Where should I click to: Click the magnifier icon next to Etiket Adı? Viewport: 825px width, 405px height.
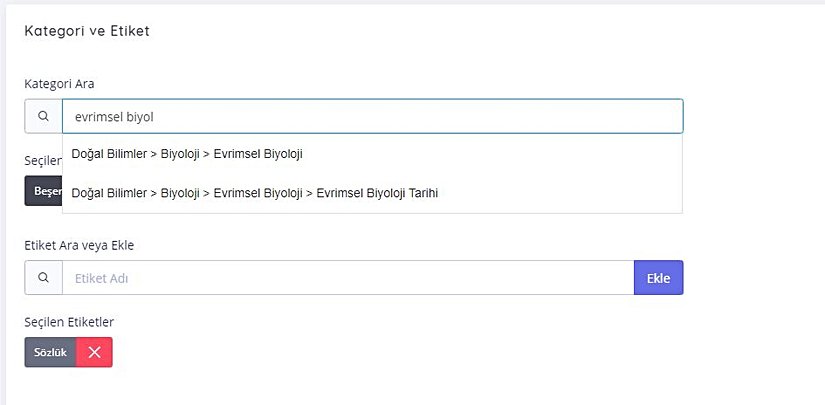tap(43, 278)
